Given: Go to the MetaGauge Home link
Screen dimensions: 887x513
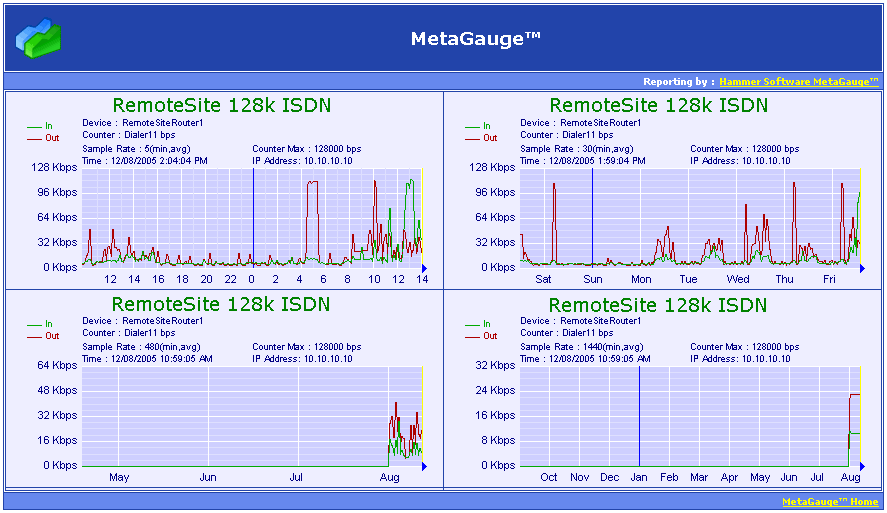Looking at the screenshot, I should 830,502.
